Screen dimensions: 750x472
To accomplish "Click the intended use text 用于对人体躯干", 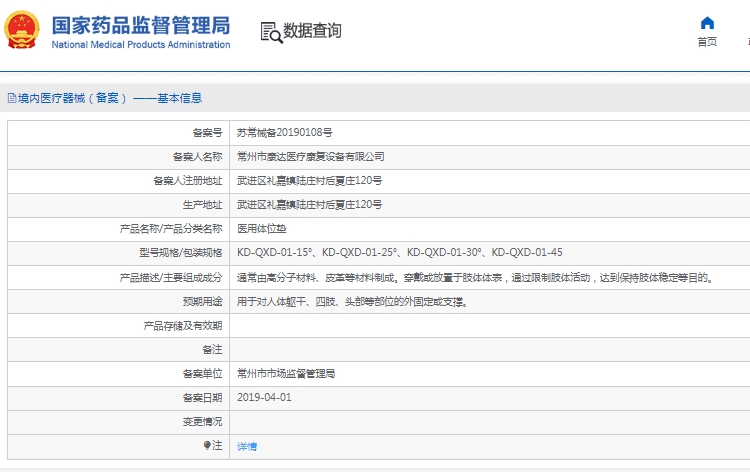I will pos(353,302).
